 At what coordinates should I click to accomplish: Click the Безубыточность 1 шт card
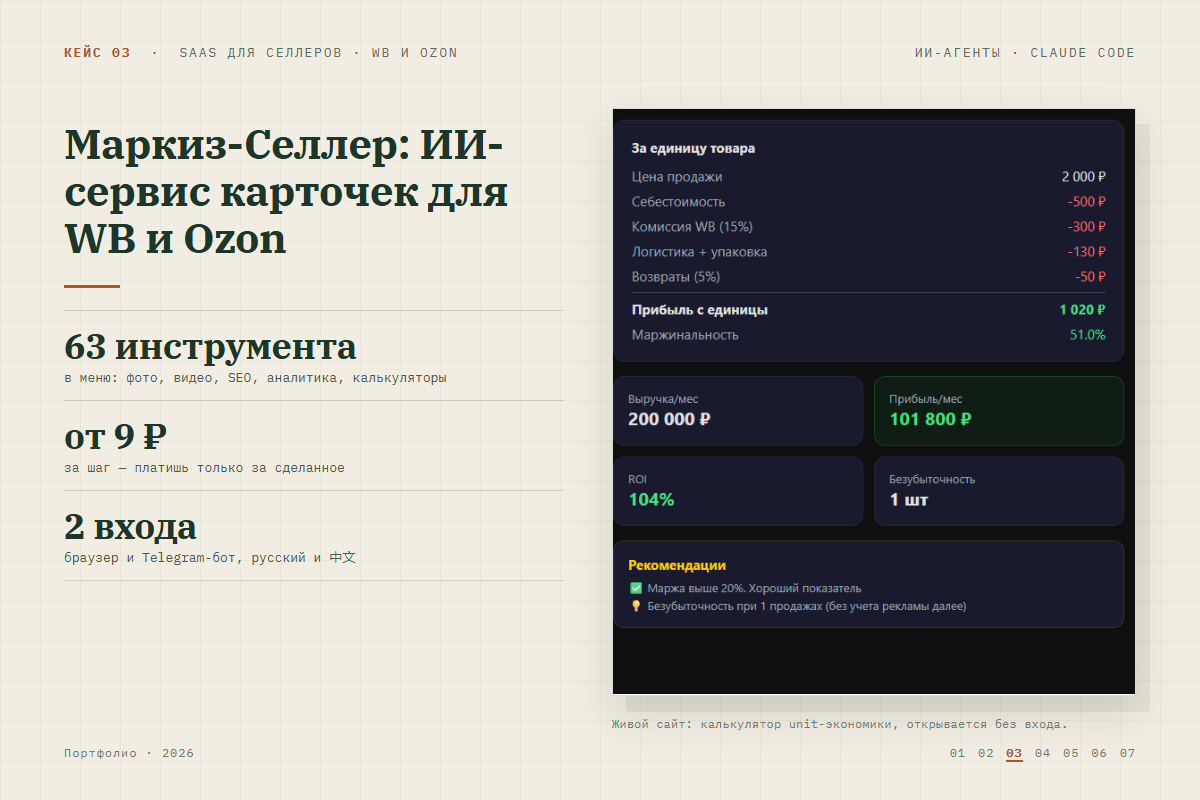coord(999,491)
